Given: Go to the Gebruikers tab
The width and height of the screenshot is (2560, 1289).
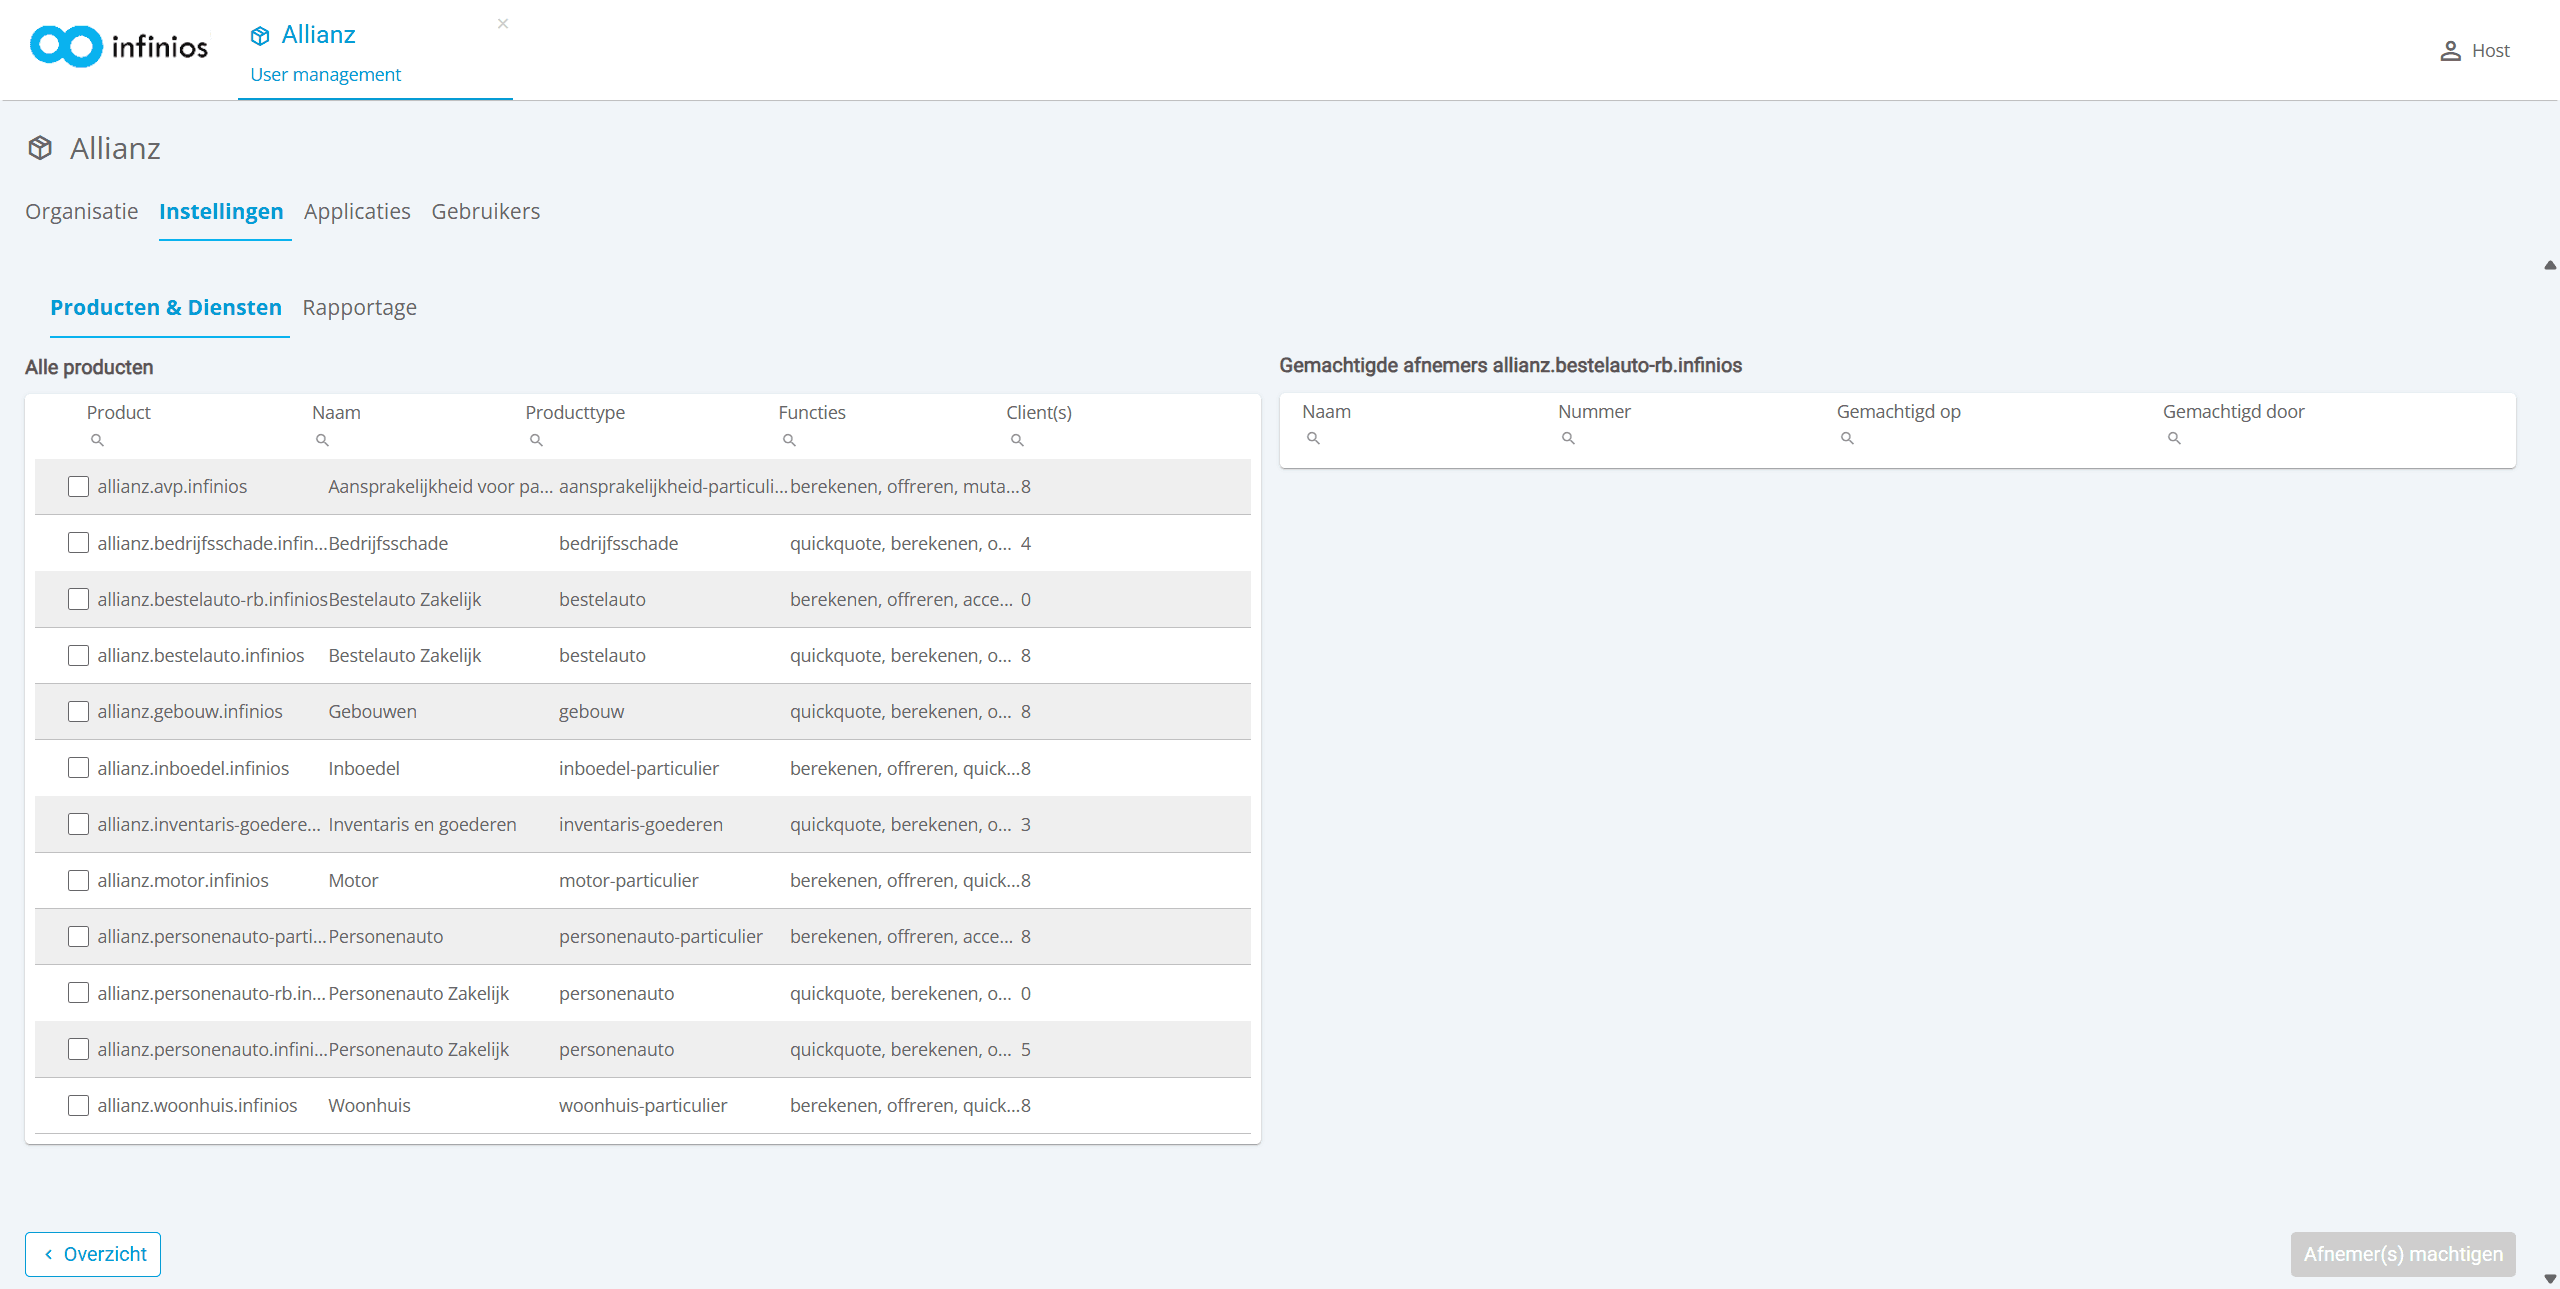Looking at the screenshot, I should click(486, 211).
